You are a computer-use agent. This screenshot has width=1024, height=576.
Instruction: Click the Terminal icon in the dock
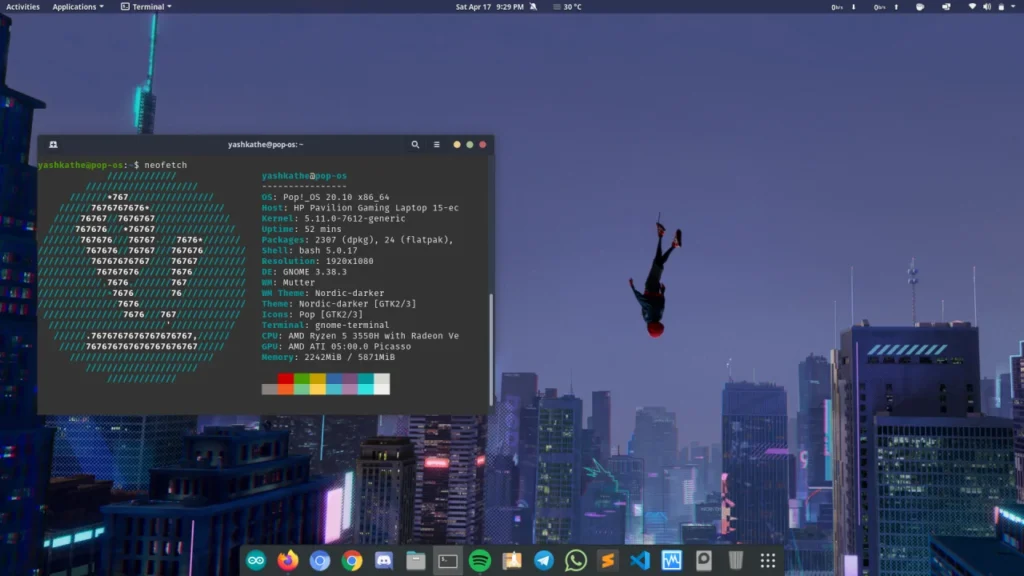(x=448, y=560)
